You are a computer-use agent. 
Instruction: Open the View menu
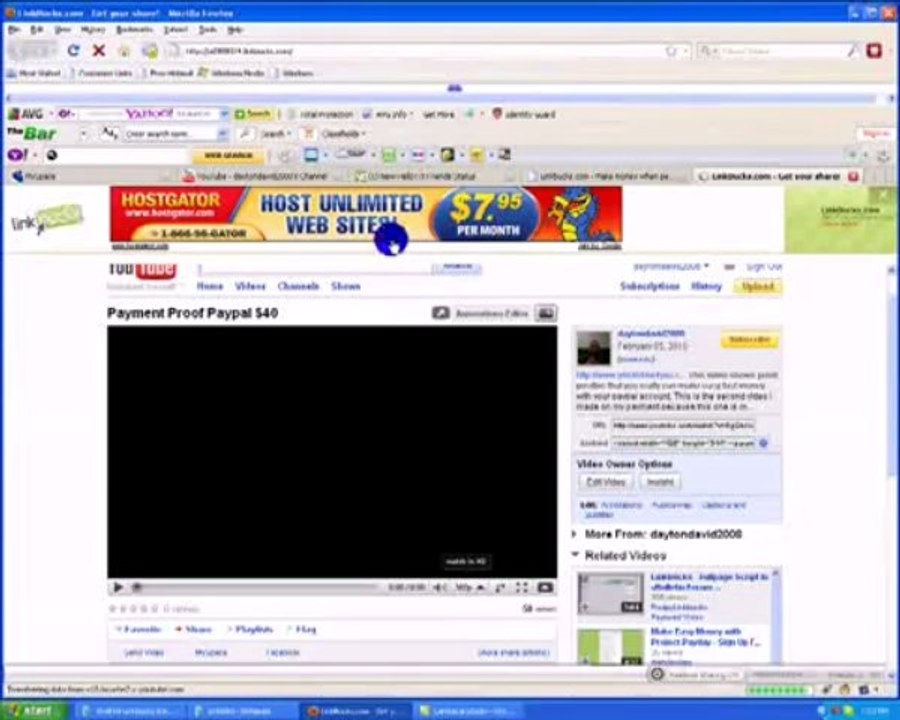click(x=62, y=29)
